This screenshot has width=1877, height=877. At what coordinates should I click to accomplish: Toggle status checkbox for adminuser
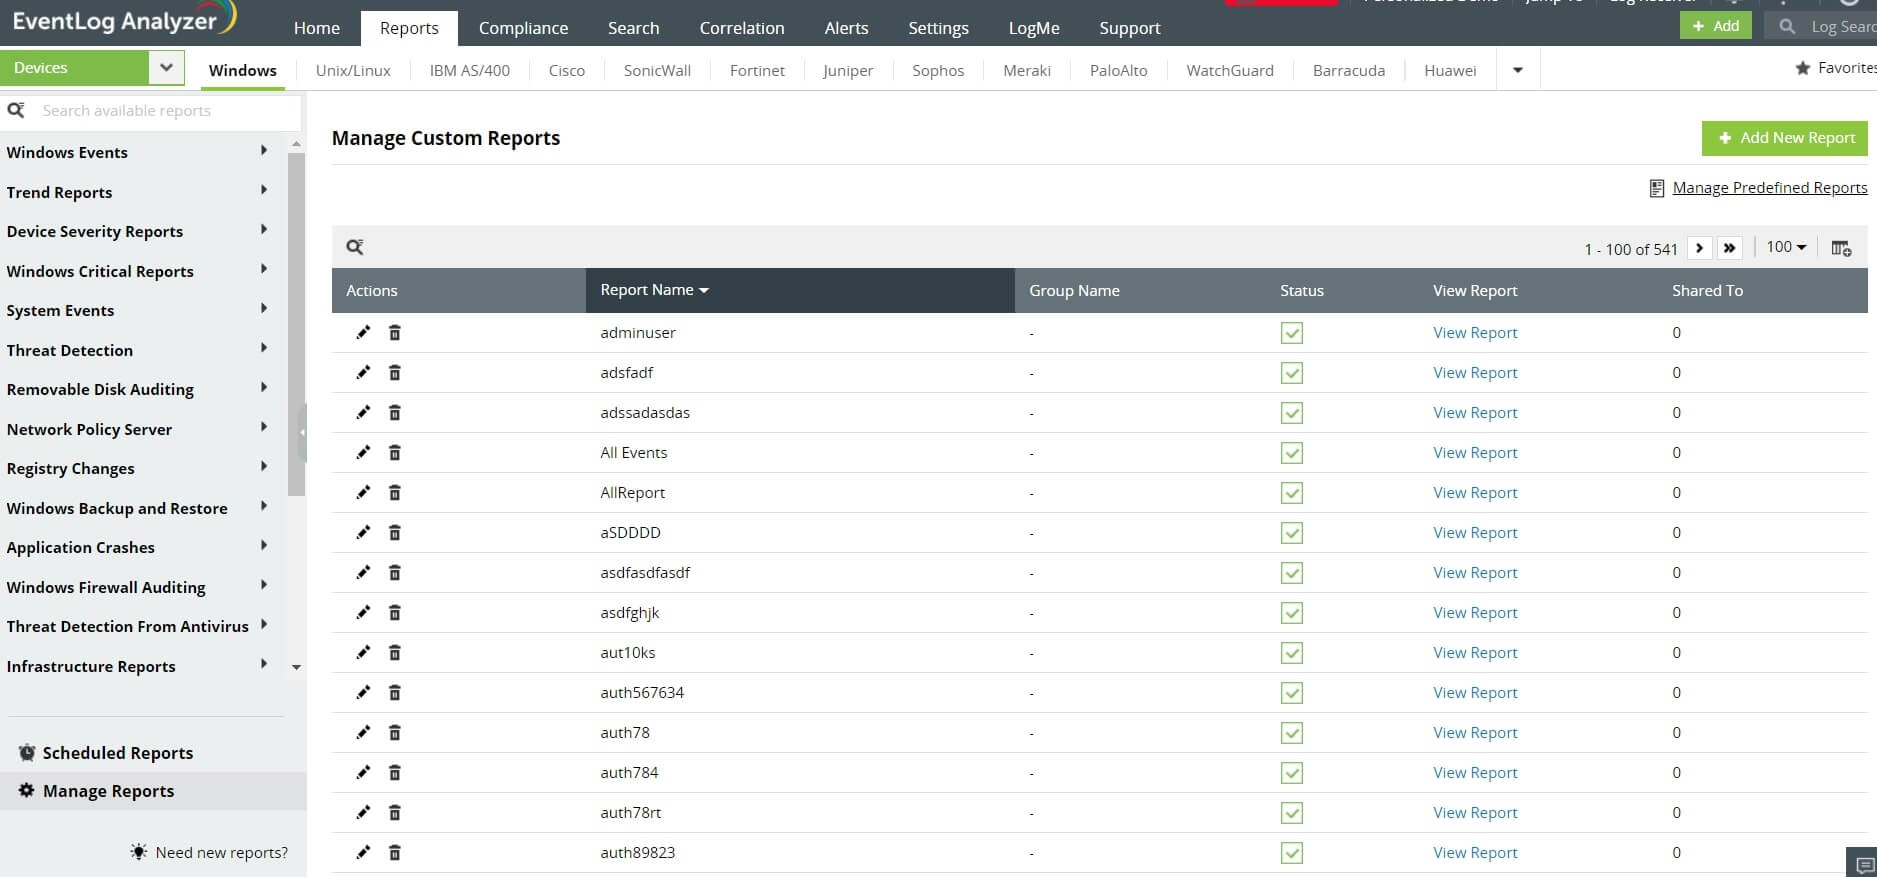(1292, 333)
